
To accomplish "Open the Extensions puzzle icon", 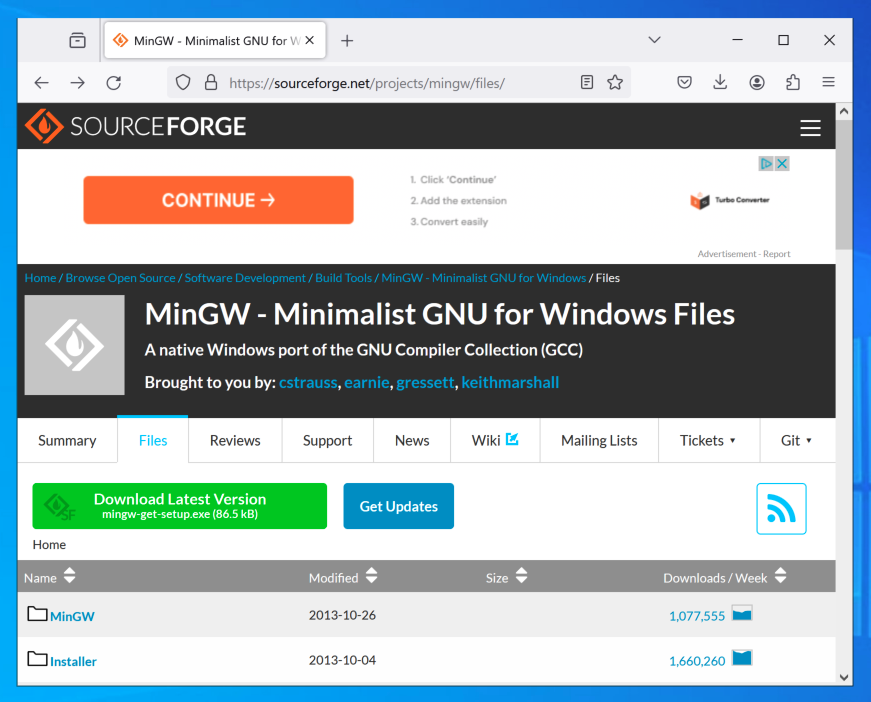I will (x=793, y=83).
